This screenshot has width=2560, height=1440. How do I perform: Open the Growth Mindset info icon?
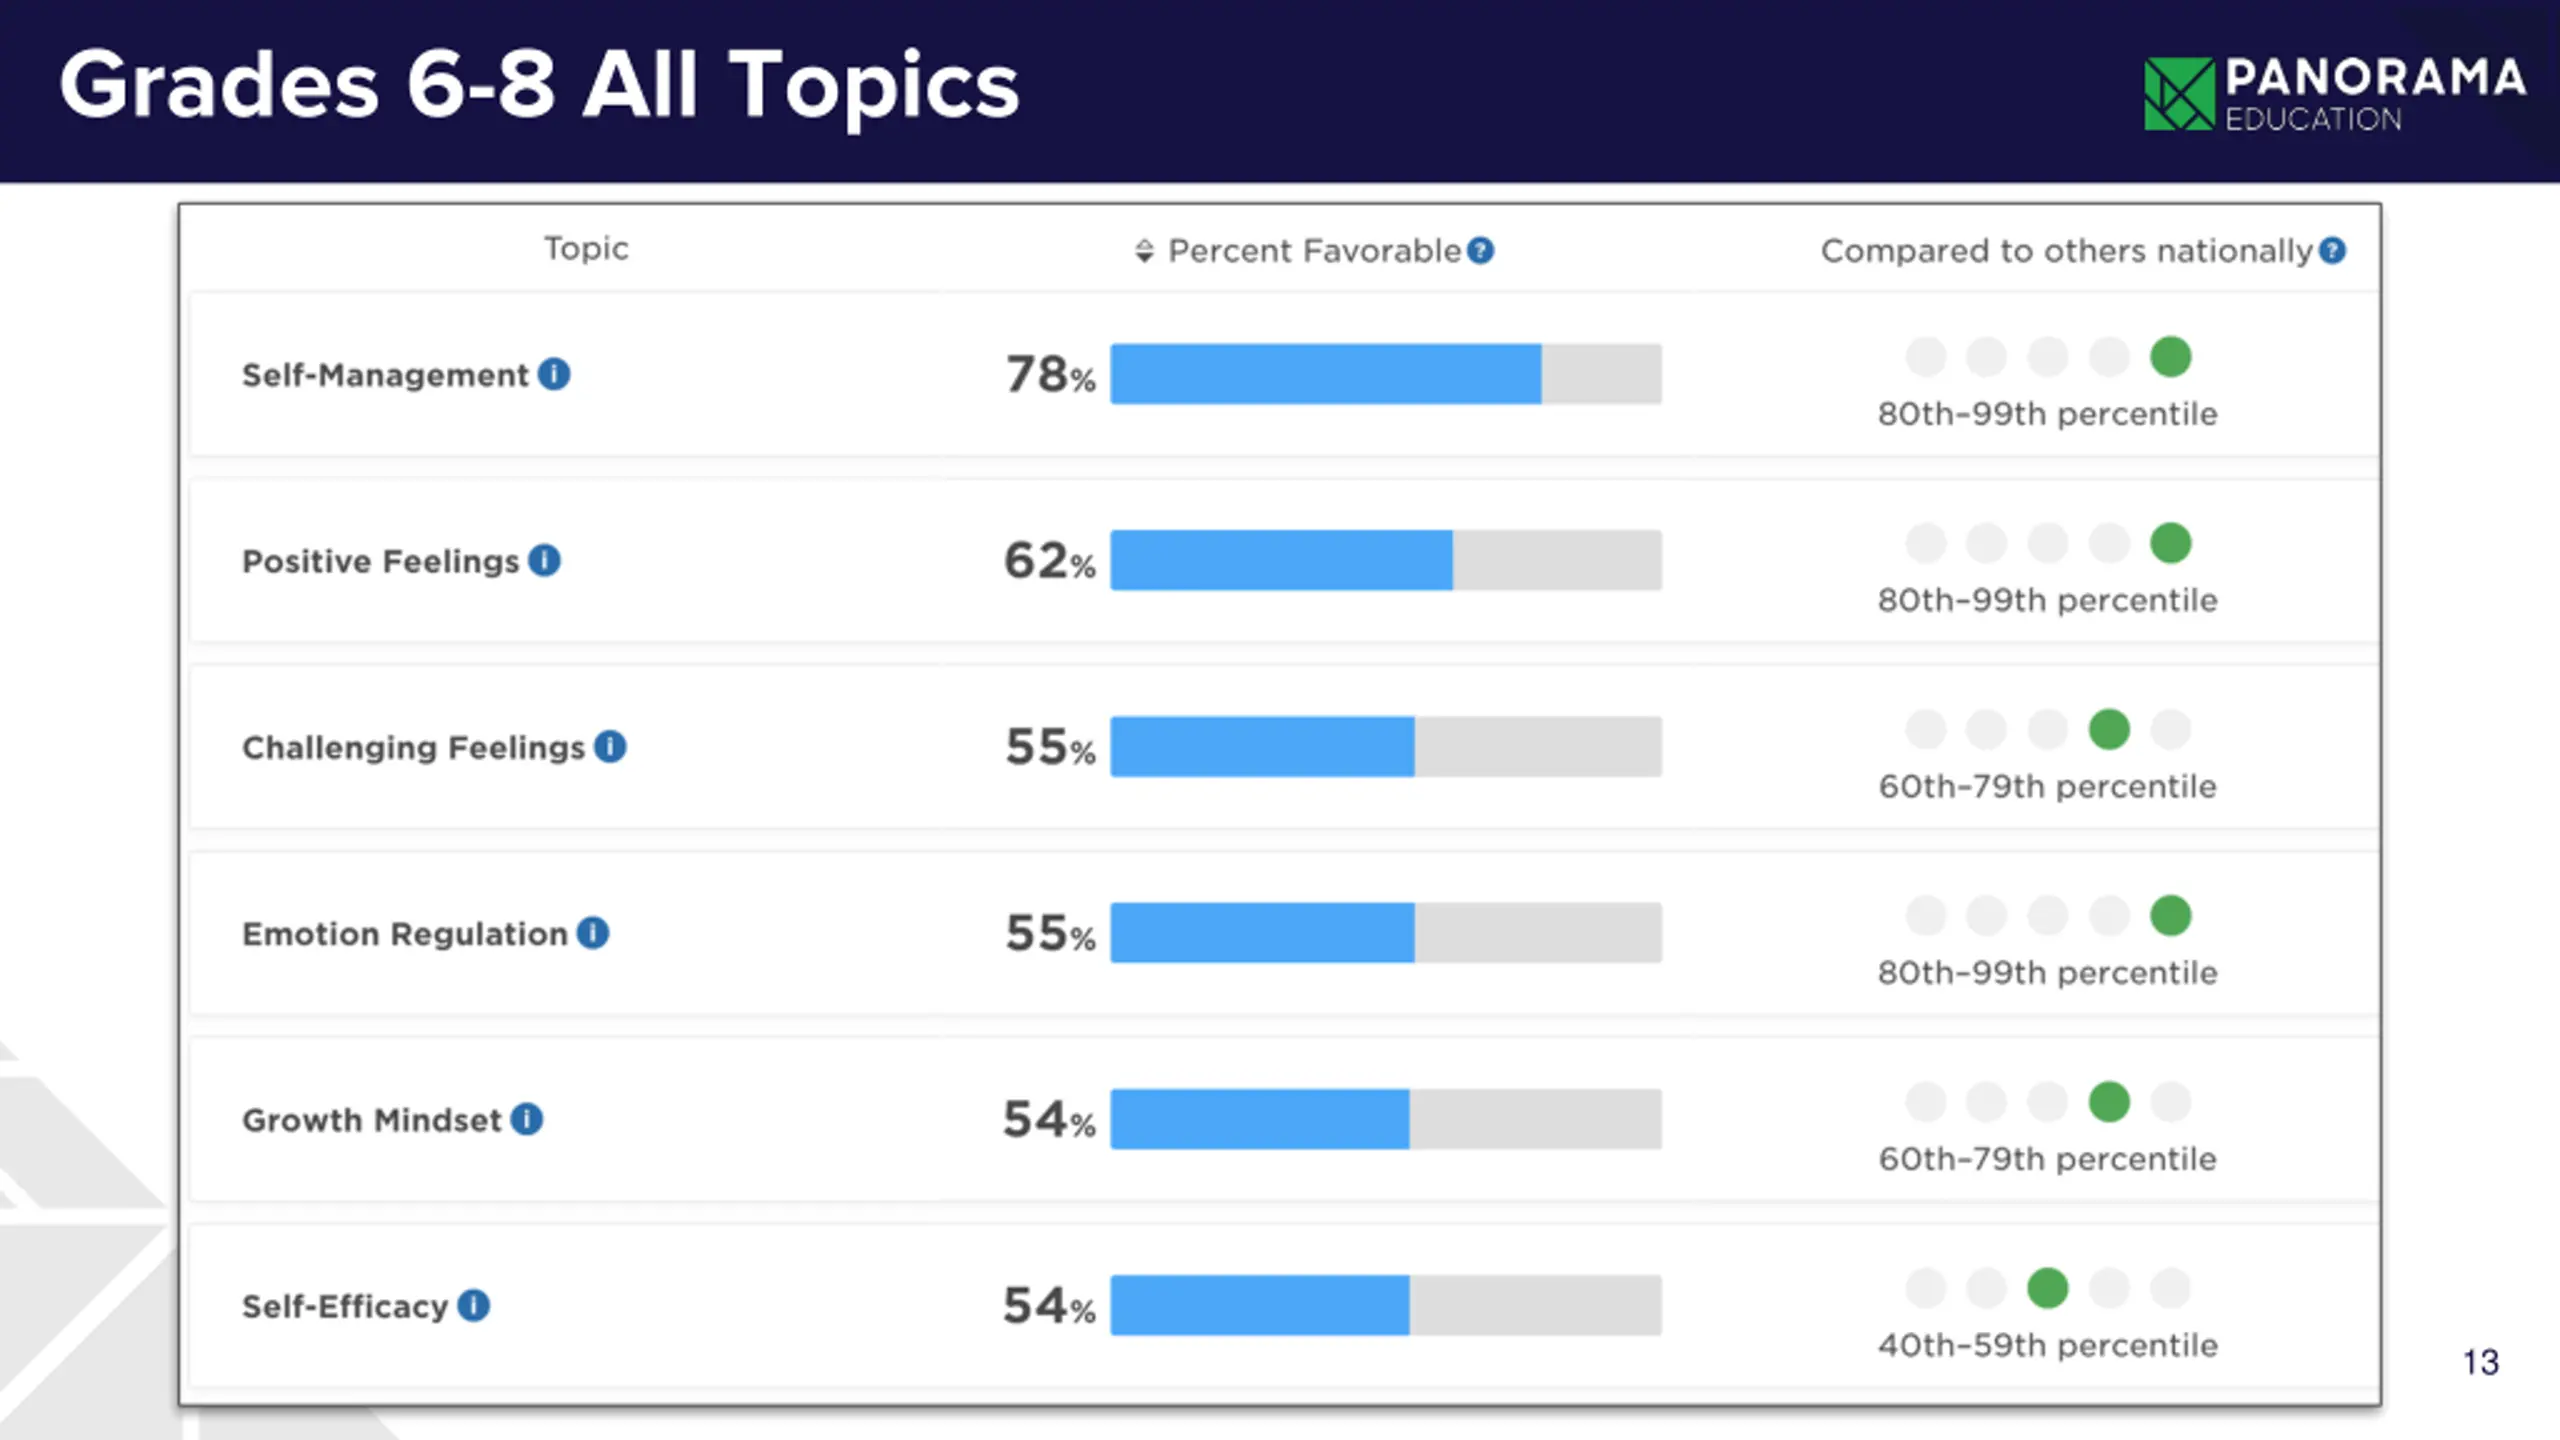(x=527, y=1119)
